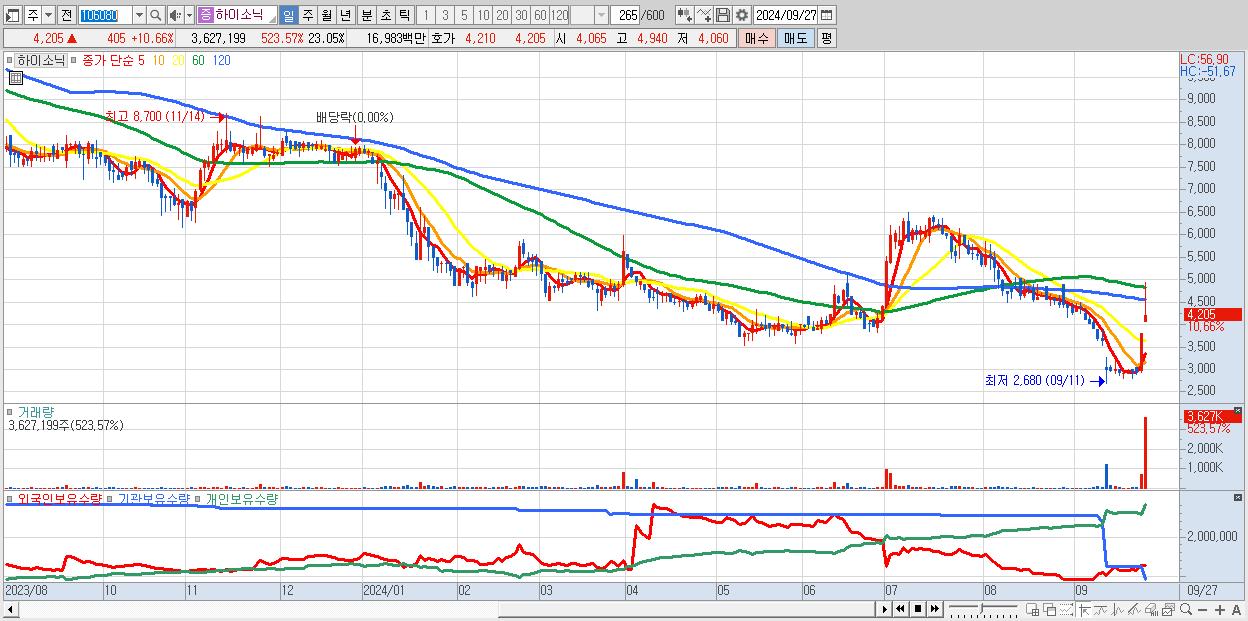Click the fast-forward playback button
The height and width of the screenshot is (621, 1248).
pos(935,609)
